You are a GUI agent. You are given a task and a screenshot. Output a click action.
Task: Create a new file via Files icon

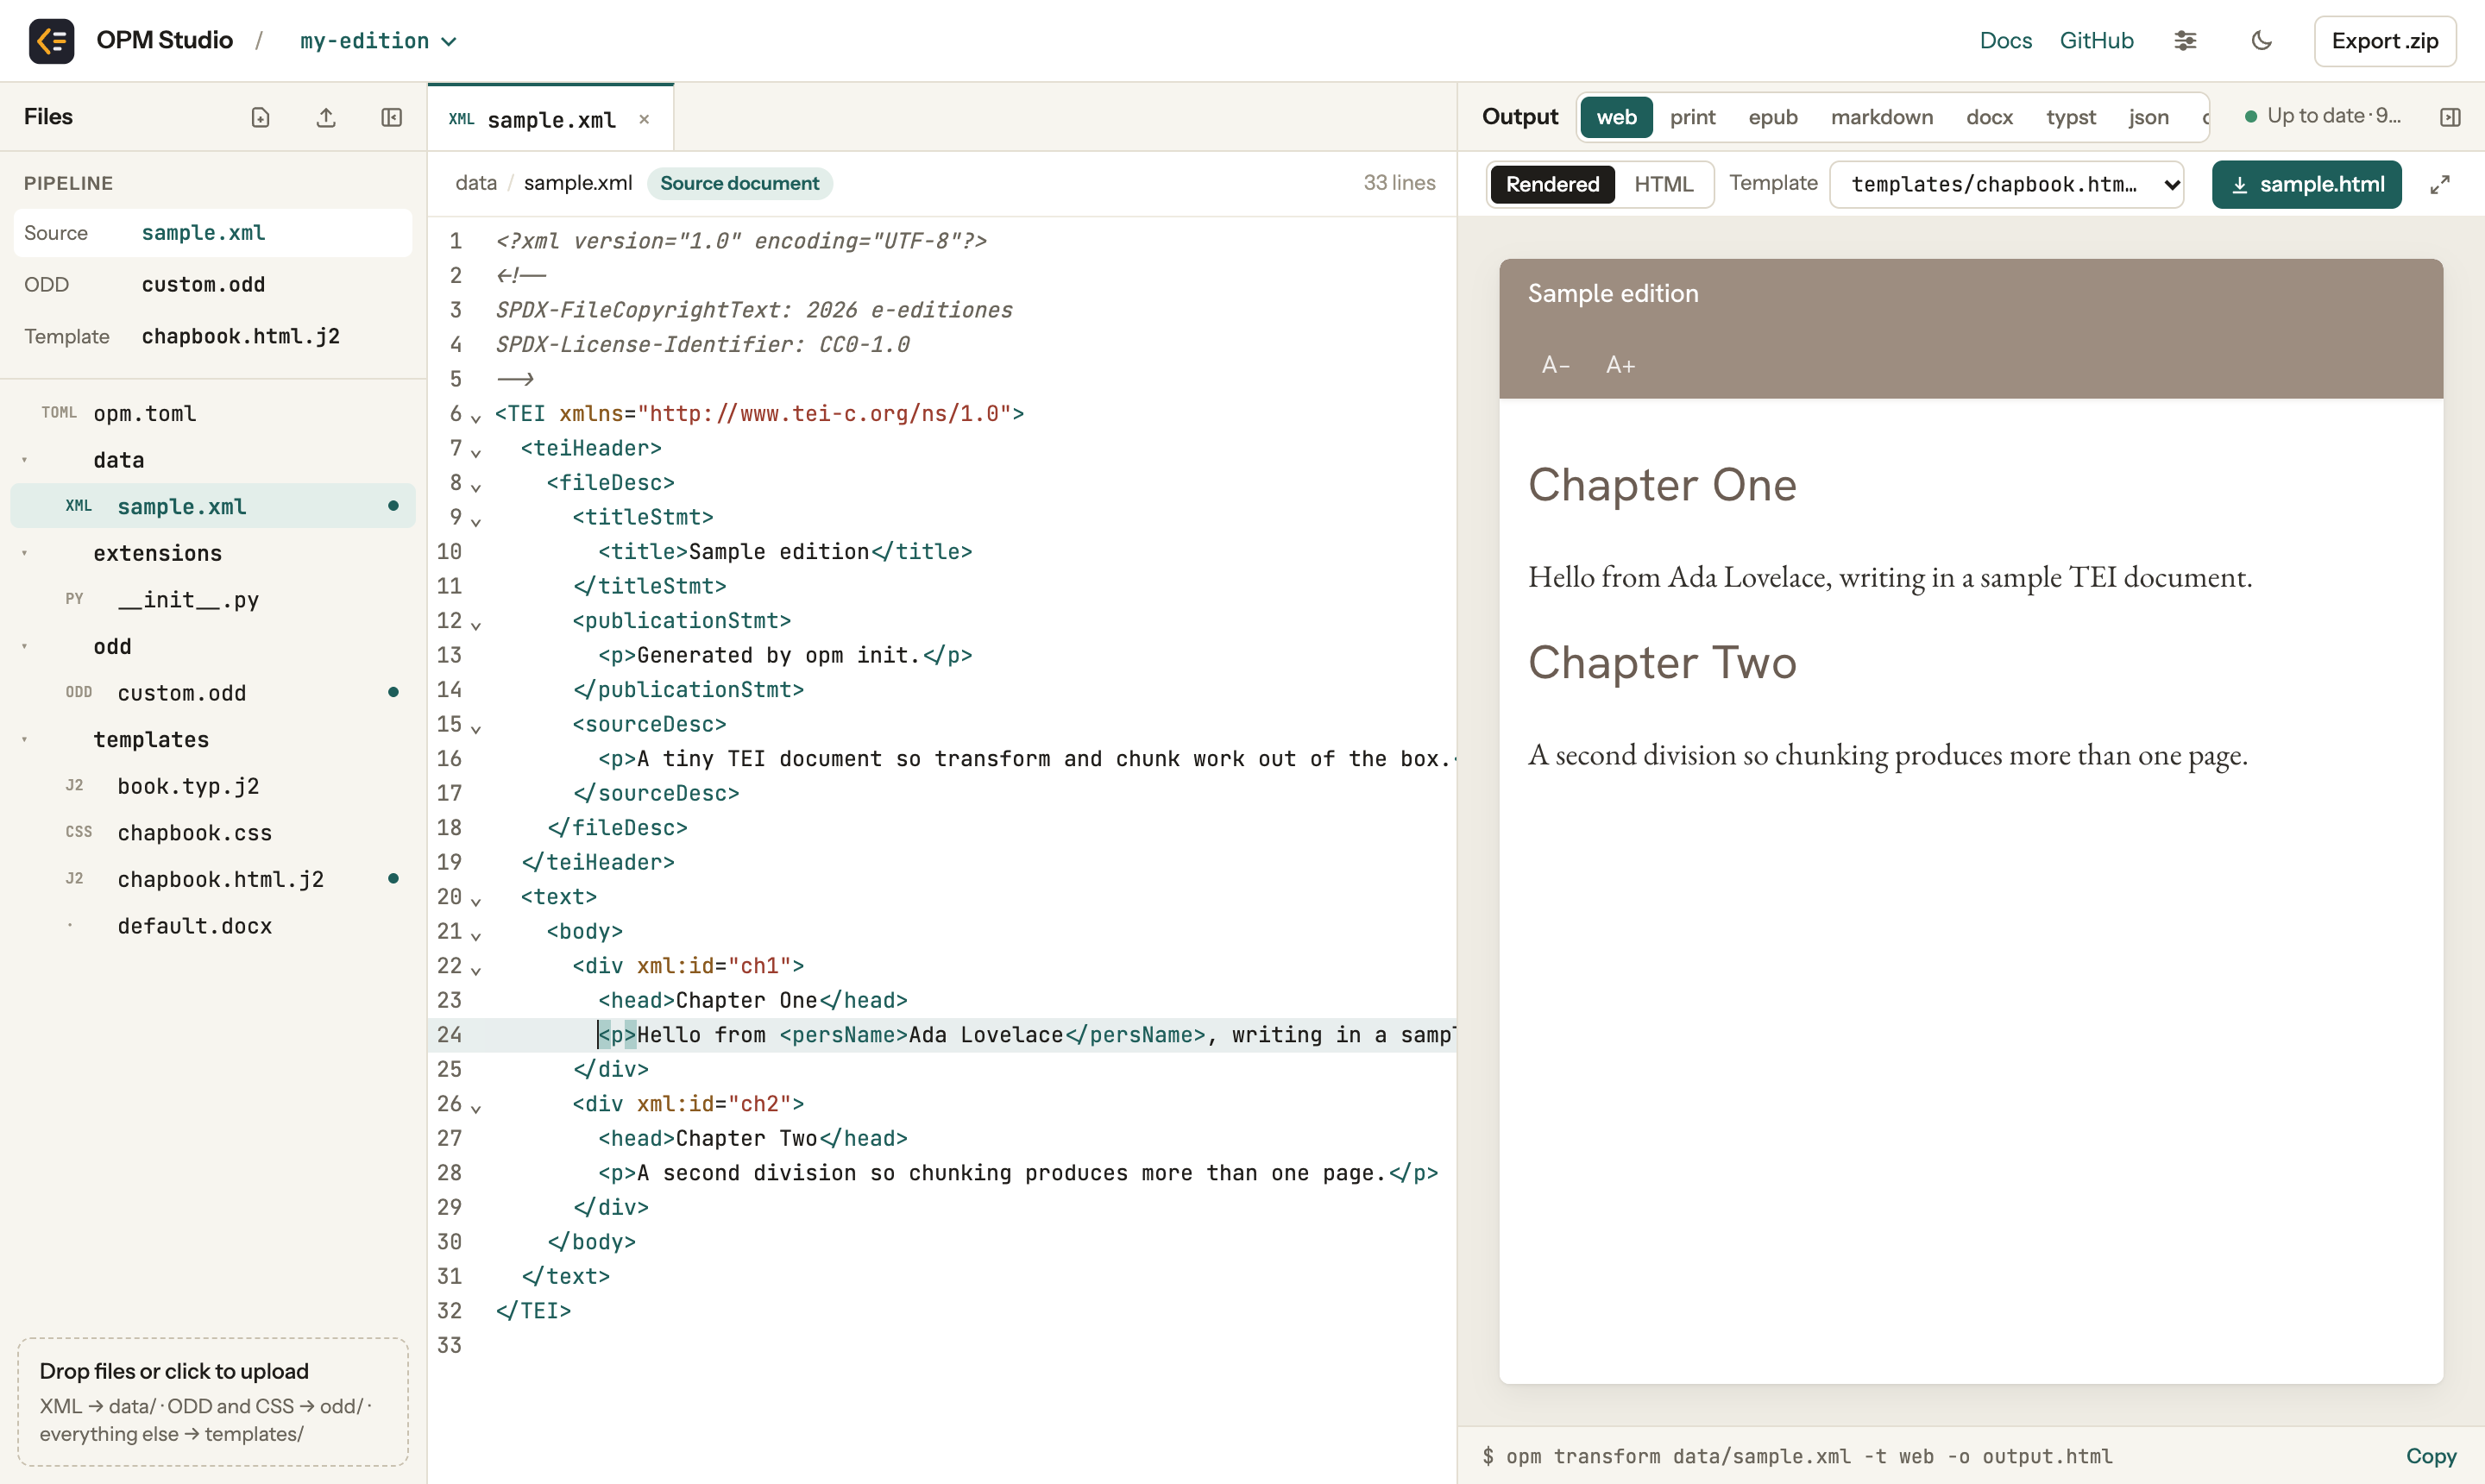260,117
